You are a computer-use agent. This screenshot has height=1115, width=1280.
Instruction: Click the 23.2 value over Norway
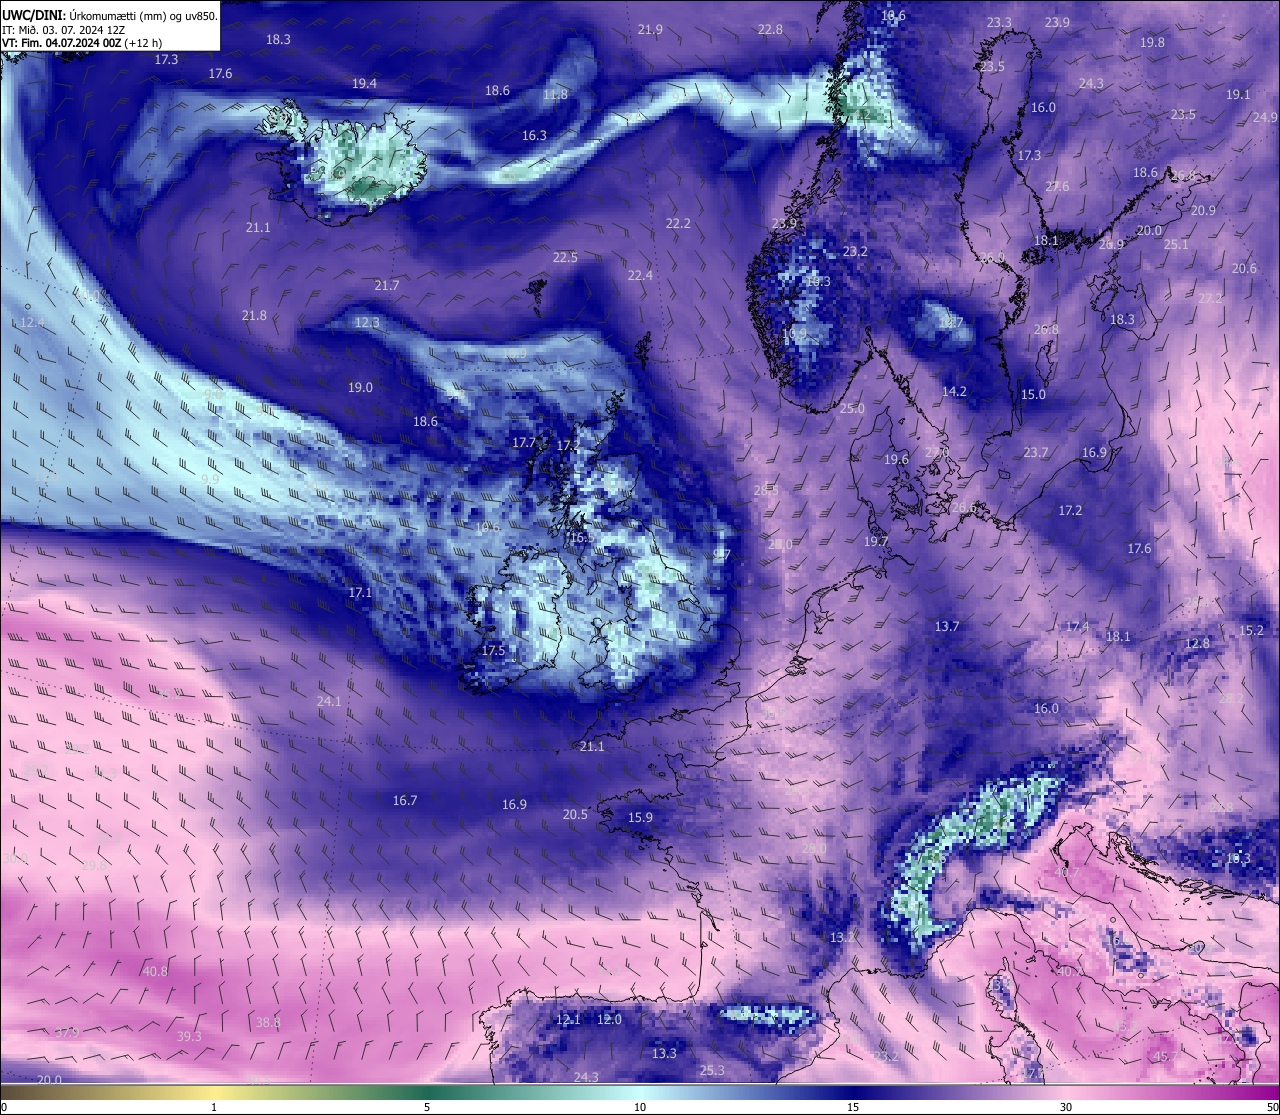(855, 252)
